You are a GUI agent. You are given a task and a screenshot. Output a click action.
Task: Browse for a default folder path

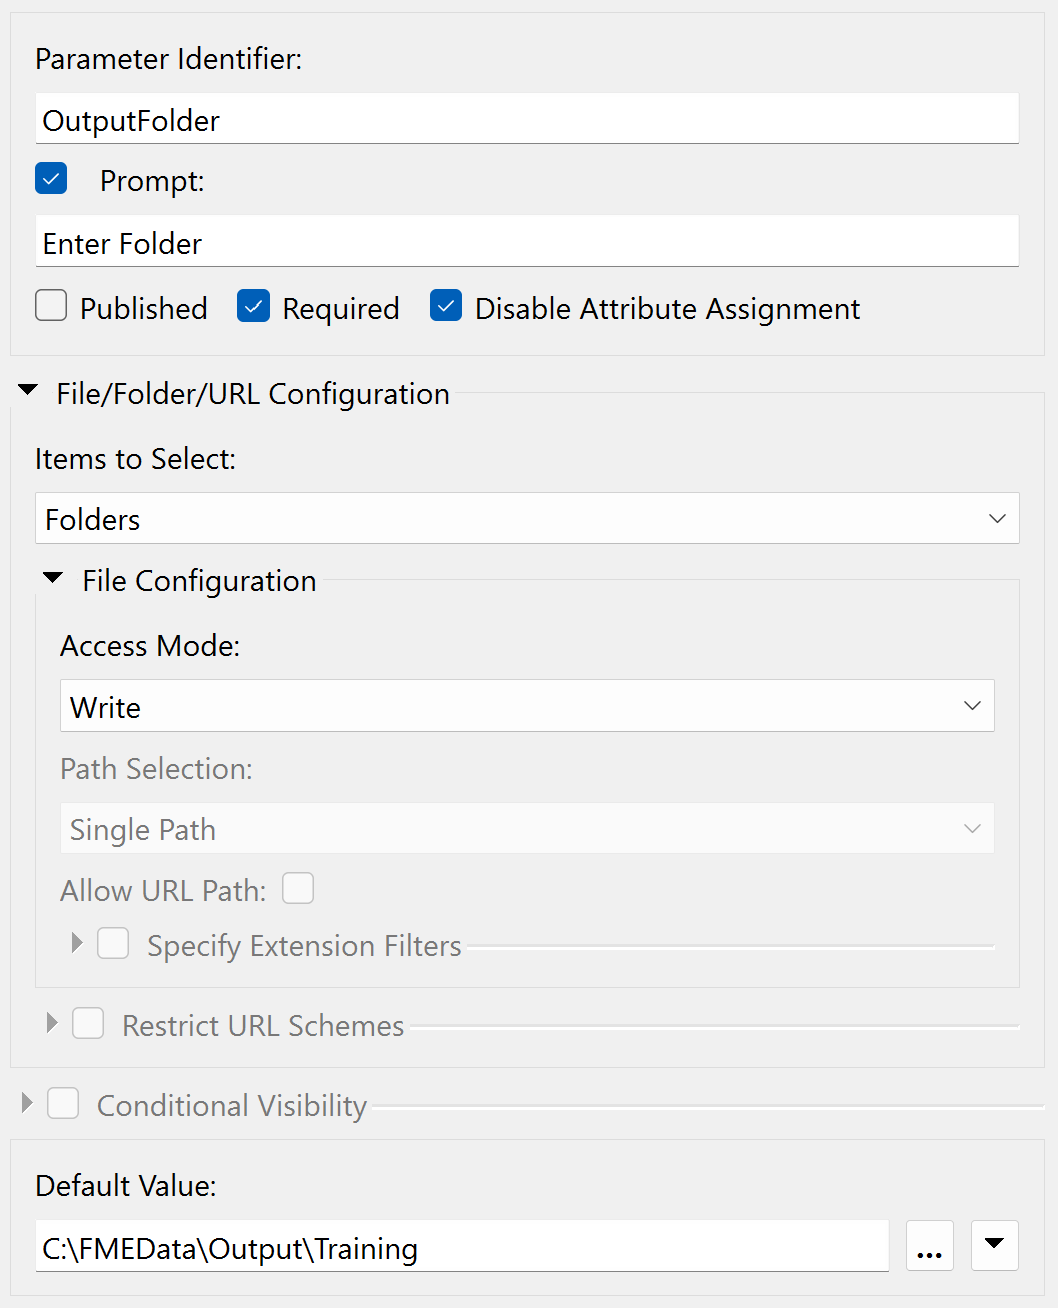[929, 1245]
